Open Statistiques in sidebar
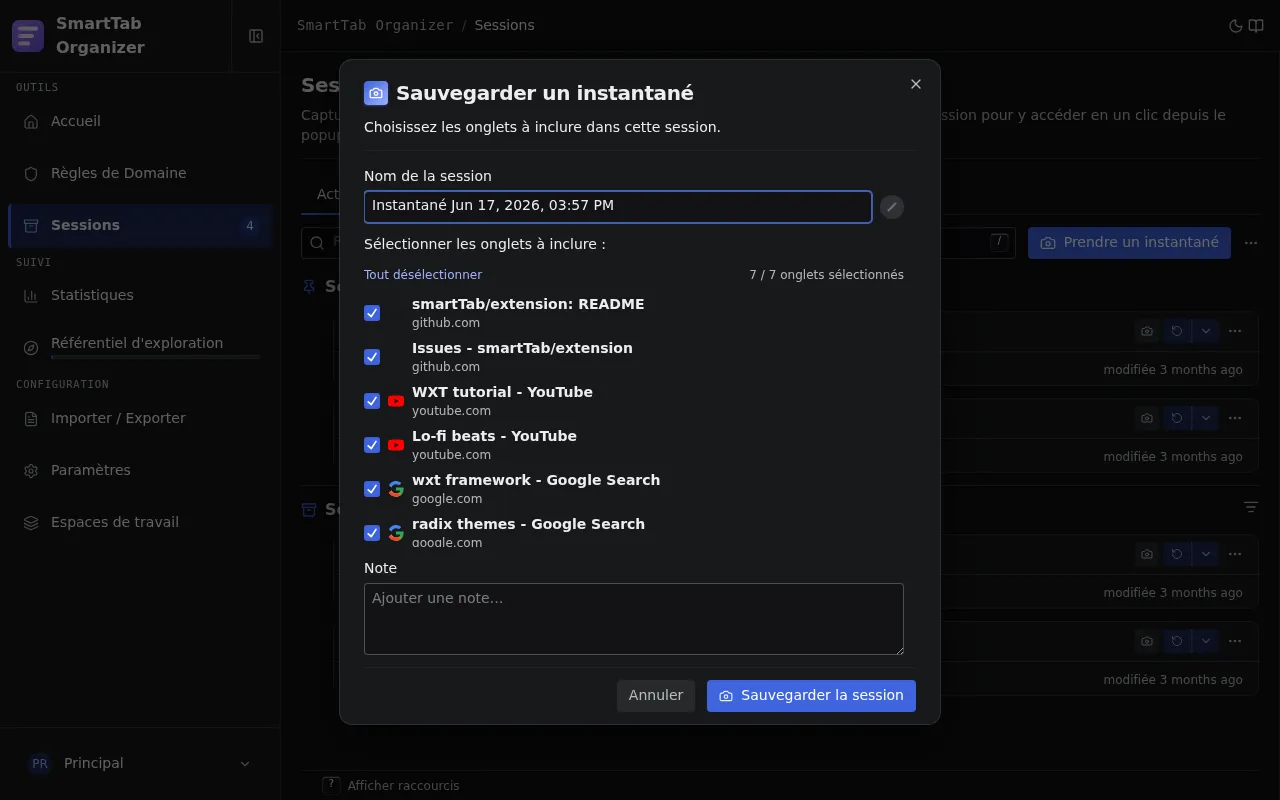Viewport: 1280px width, 800px height. (140, 295)
